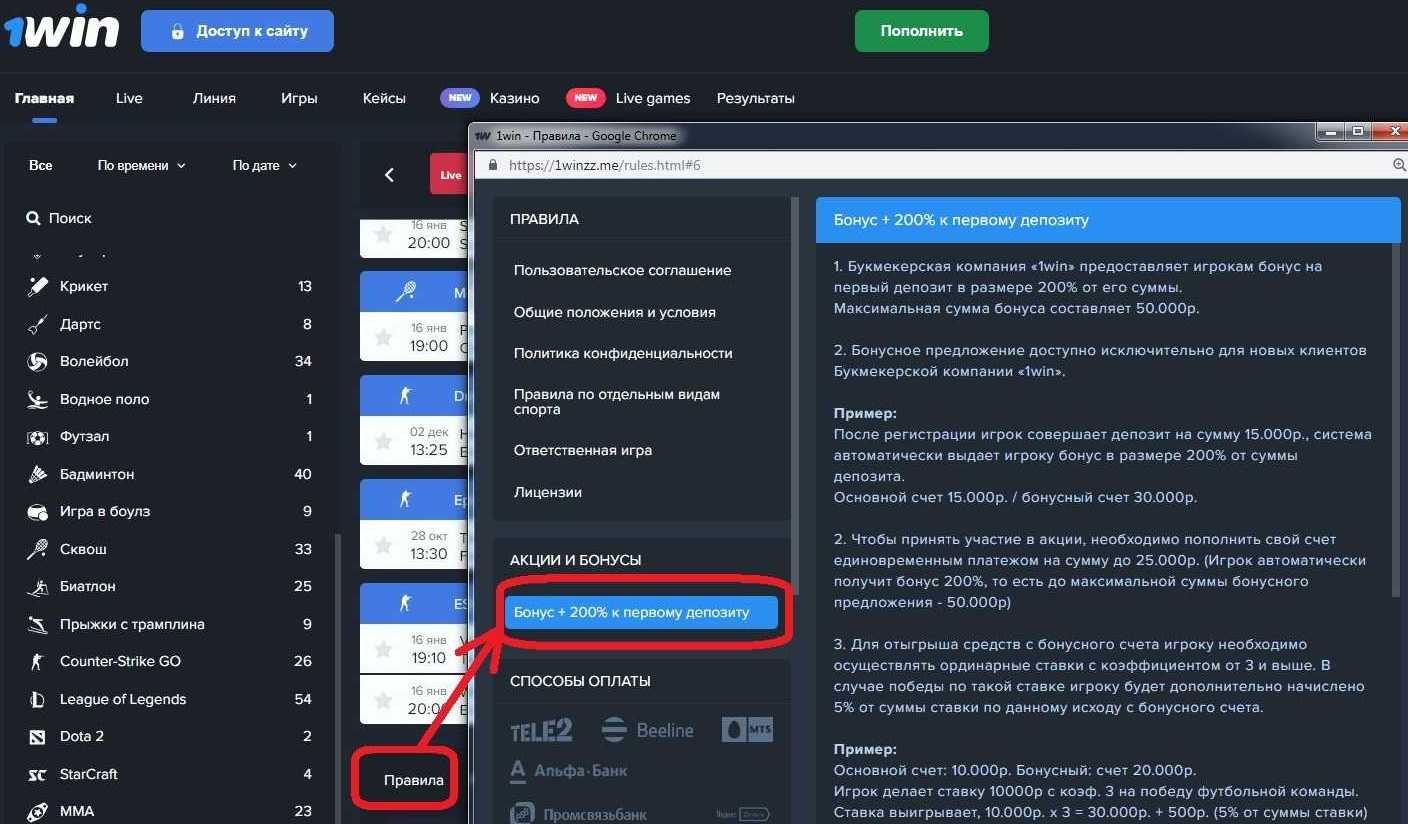Select the Cricket sport icon

click(36, 286)
